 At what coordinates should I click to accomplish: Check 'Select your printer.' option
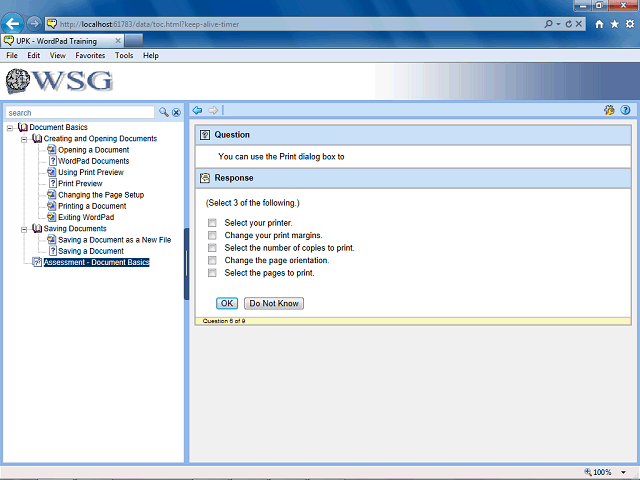(x=212, y=223)
